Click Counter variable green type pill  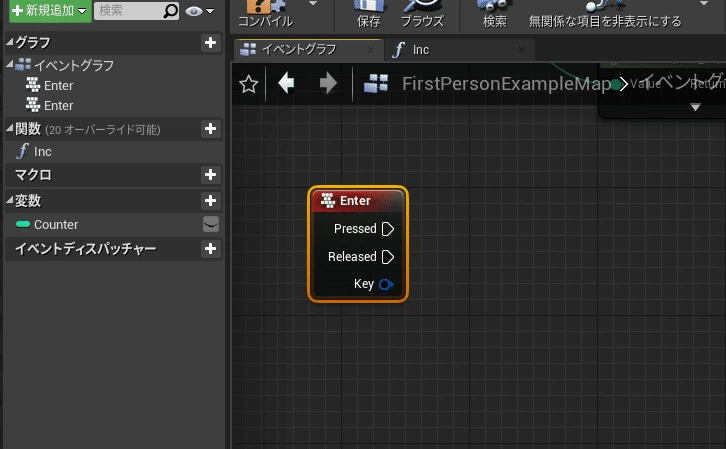pyautogui.click(x=23, y=224)
